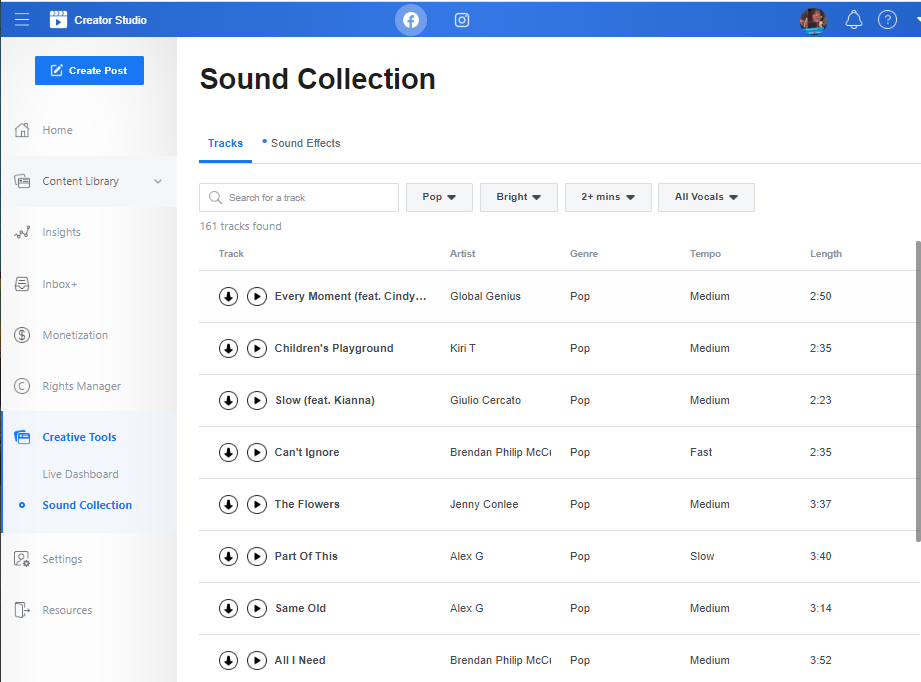Viewport: 921px width, 682px height.
Task: Click the track title Can't Ignore
Action: pyautogui.click(x=307, y=452)
